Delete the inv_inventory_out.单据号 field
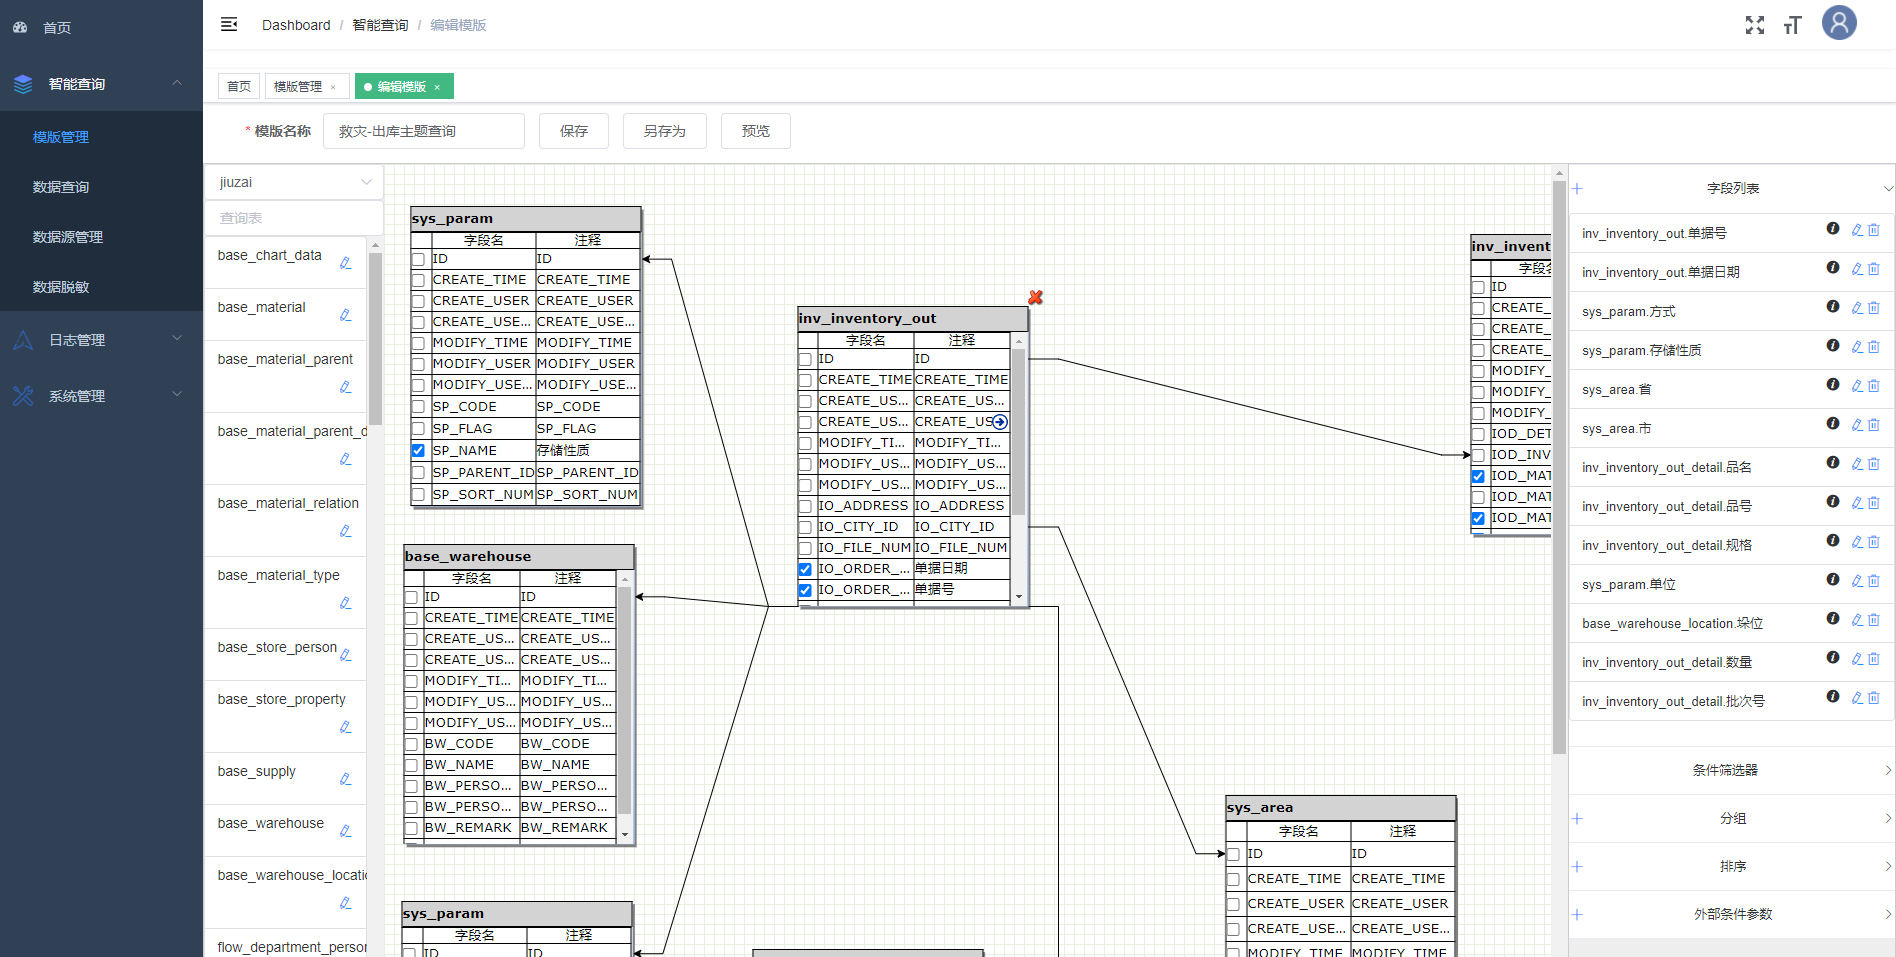Image resolution: width=1896 pixels, height=957 pixels. 1874,230
